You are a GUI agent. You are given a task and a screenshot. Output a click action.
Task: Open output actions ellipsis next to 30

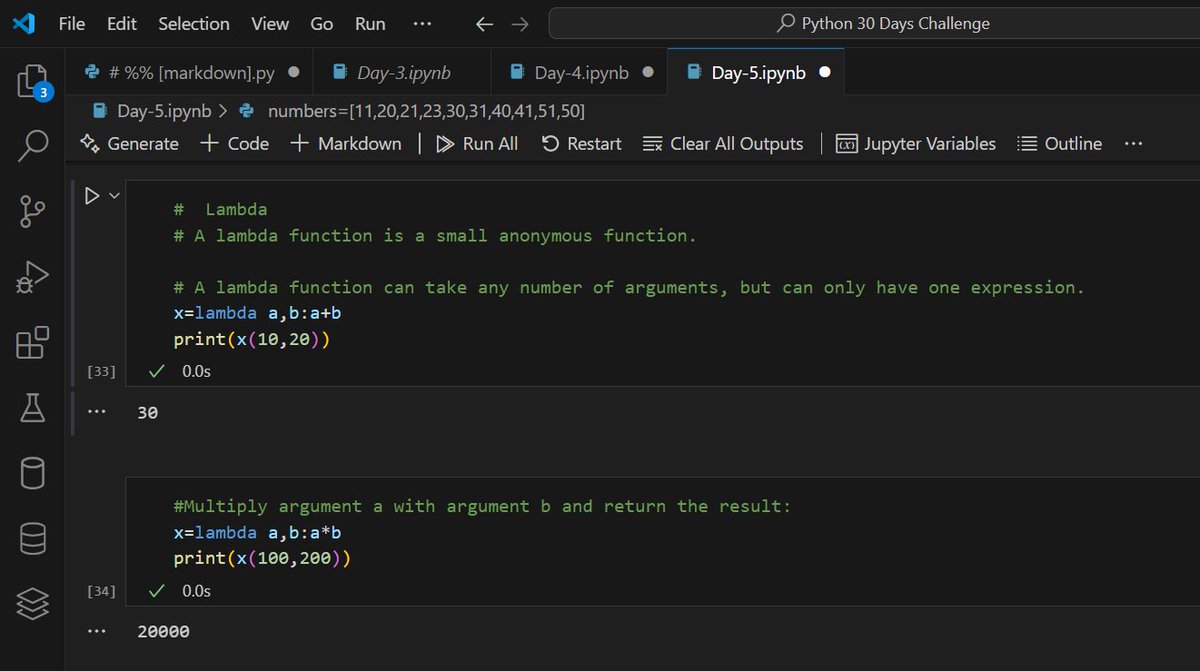96,411
